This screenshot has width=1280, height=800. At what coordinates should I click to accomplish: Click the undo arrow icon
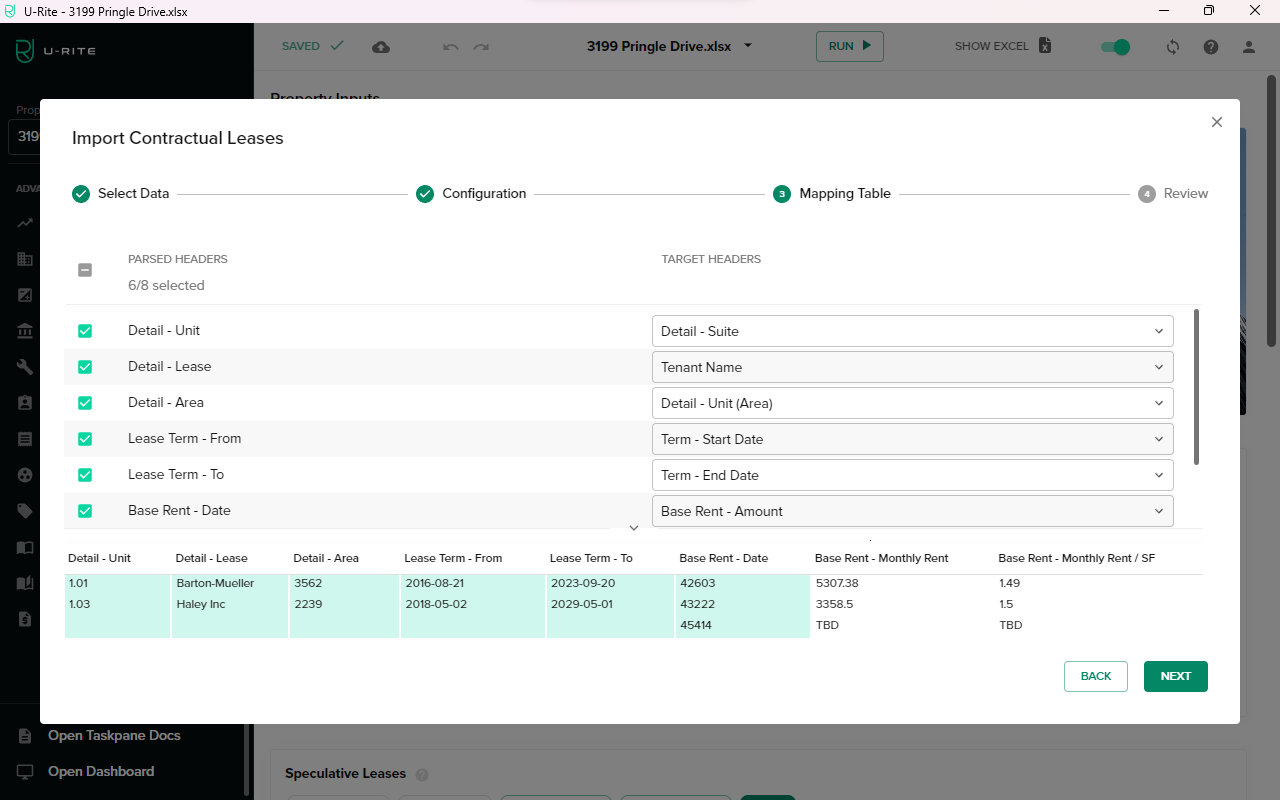click(451, 47)
